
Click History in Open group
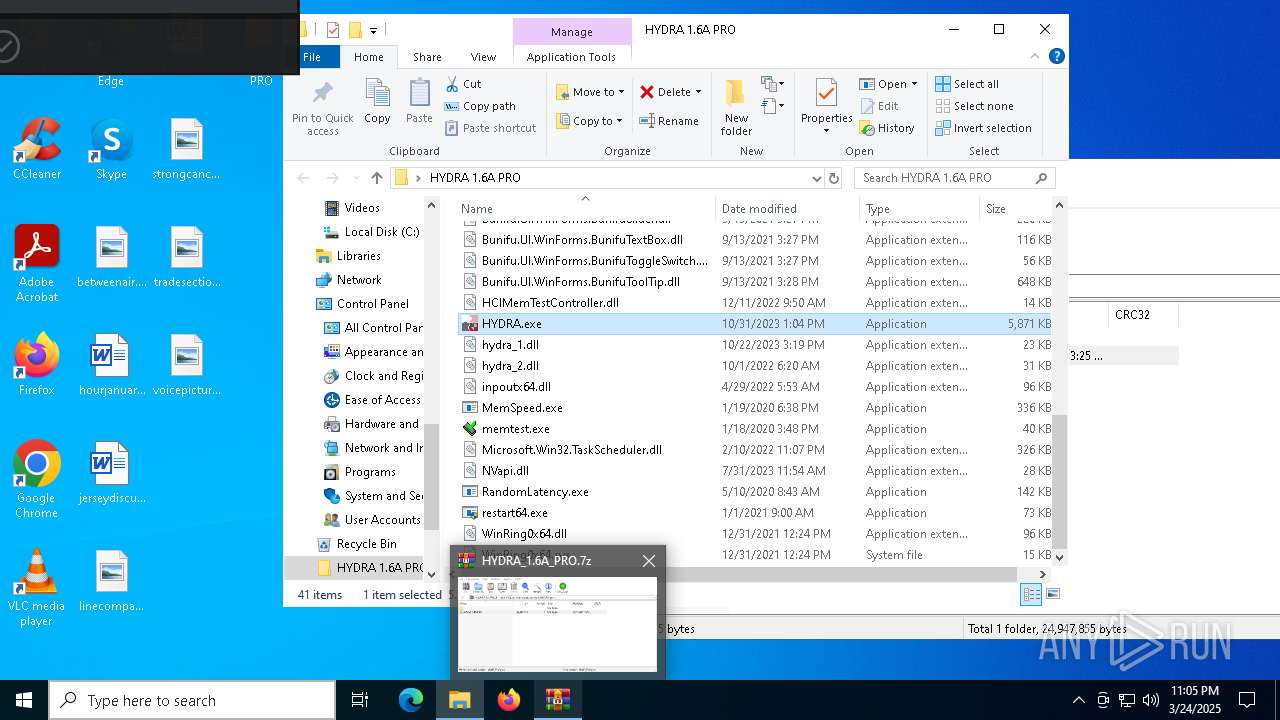(887, 128)
